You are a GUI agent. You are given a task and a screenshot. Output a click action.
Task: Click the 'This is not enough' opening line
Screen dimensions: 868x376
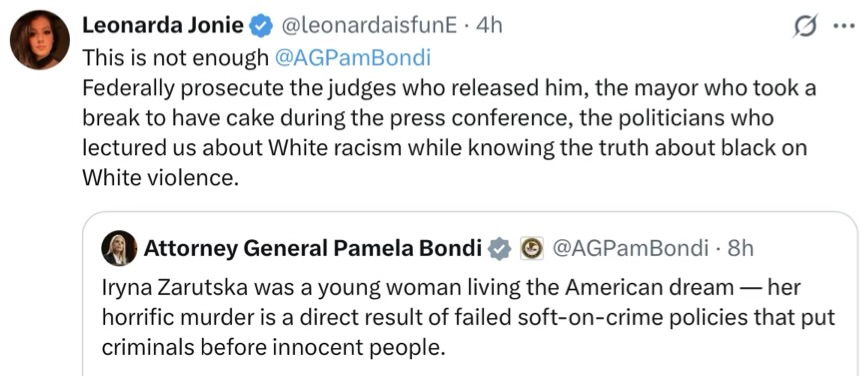pos(174,58)
